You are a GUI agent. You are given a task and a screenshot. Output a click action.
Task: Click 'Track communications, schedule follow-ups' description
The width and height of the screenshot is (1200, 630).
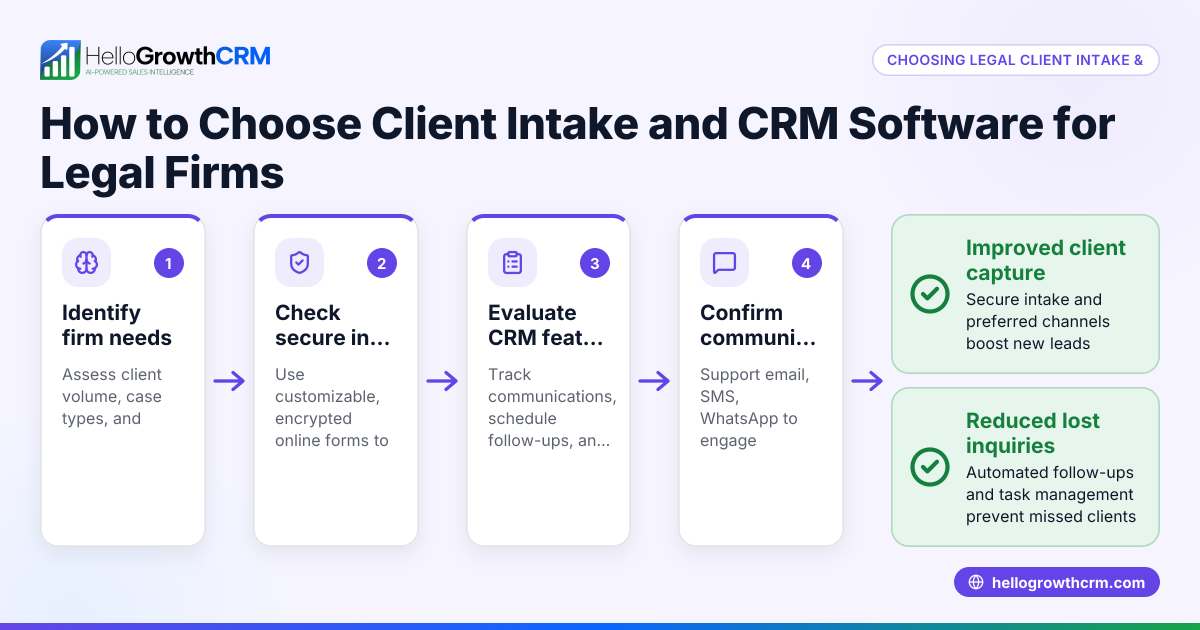(x=552, y=407)
